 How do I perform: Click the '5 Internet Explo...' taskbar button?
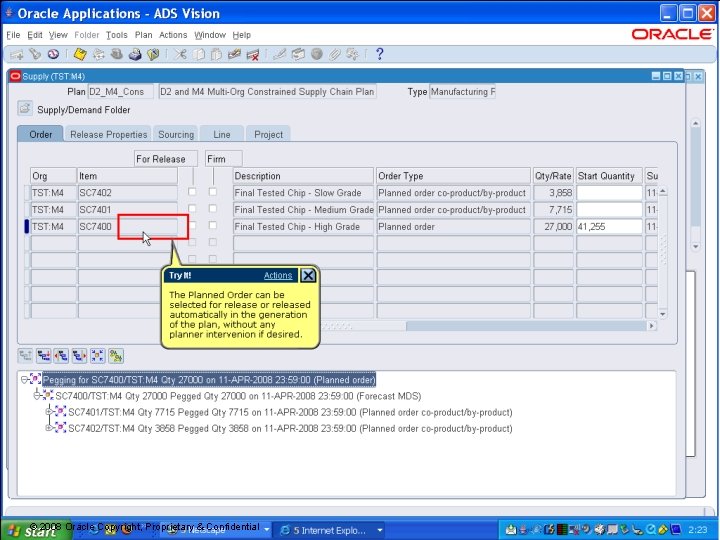point(330,530)
